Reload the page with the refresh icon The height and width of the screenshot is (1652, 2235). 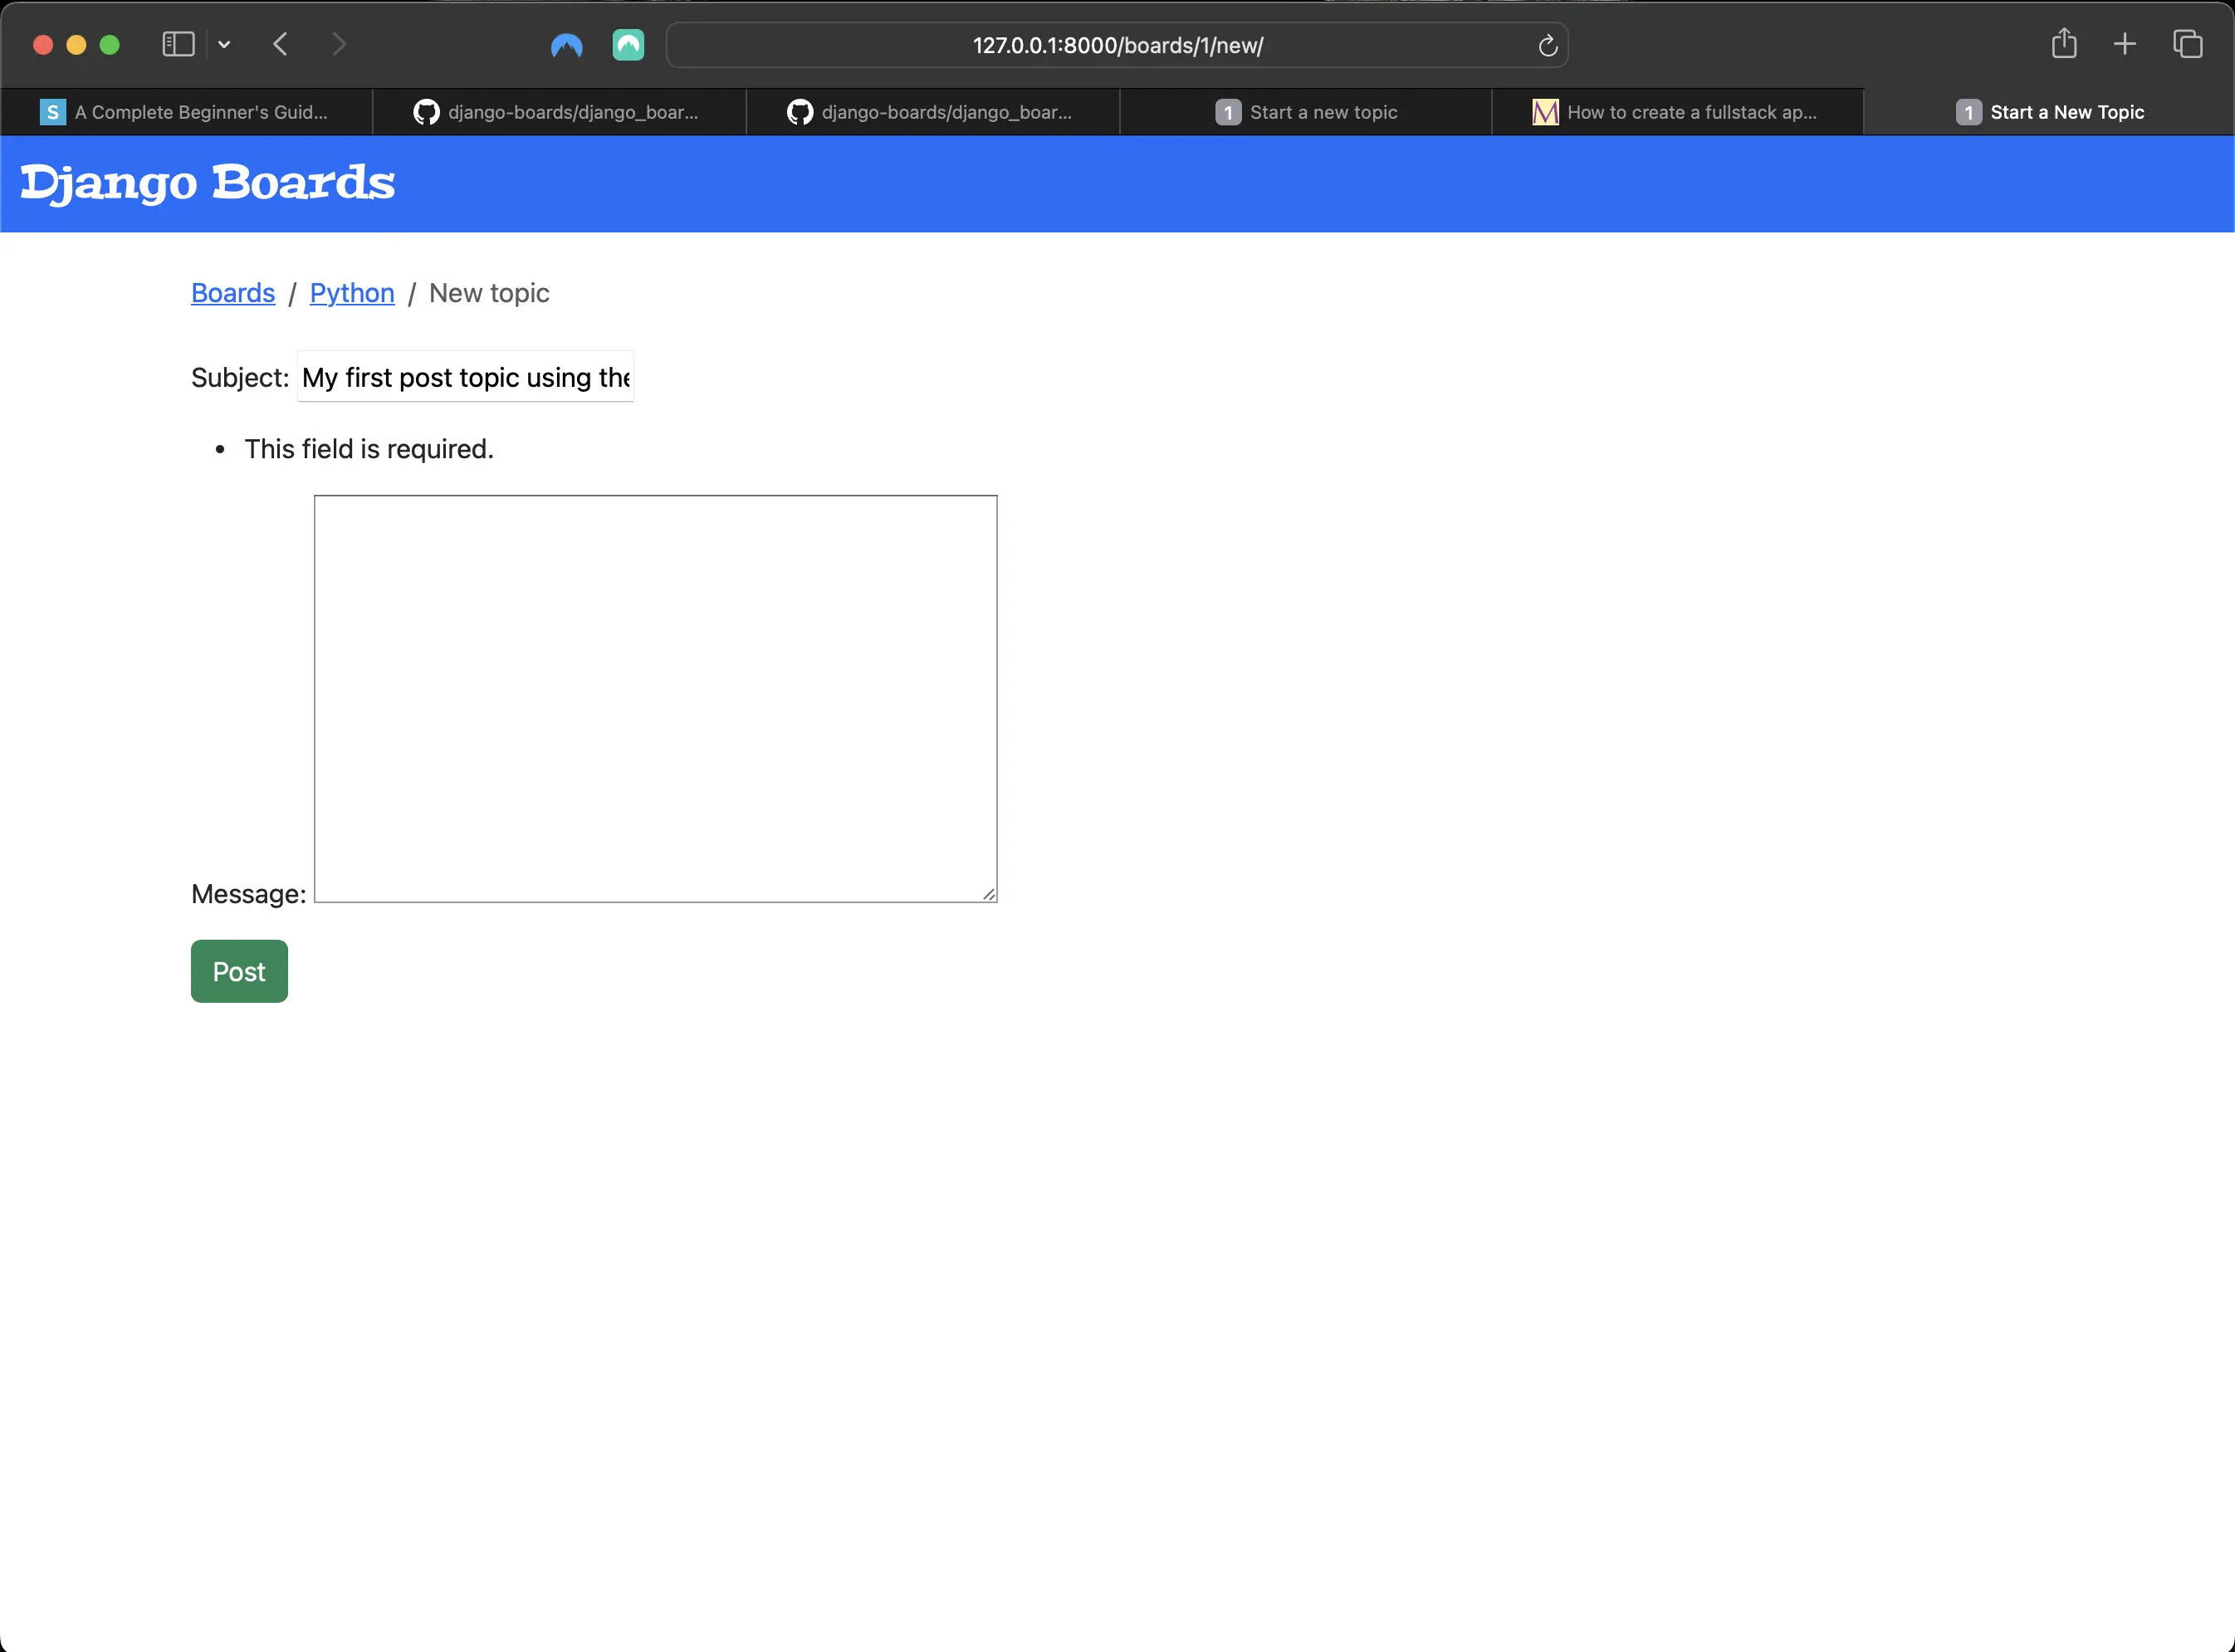point(1547,45)
